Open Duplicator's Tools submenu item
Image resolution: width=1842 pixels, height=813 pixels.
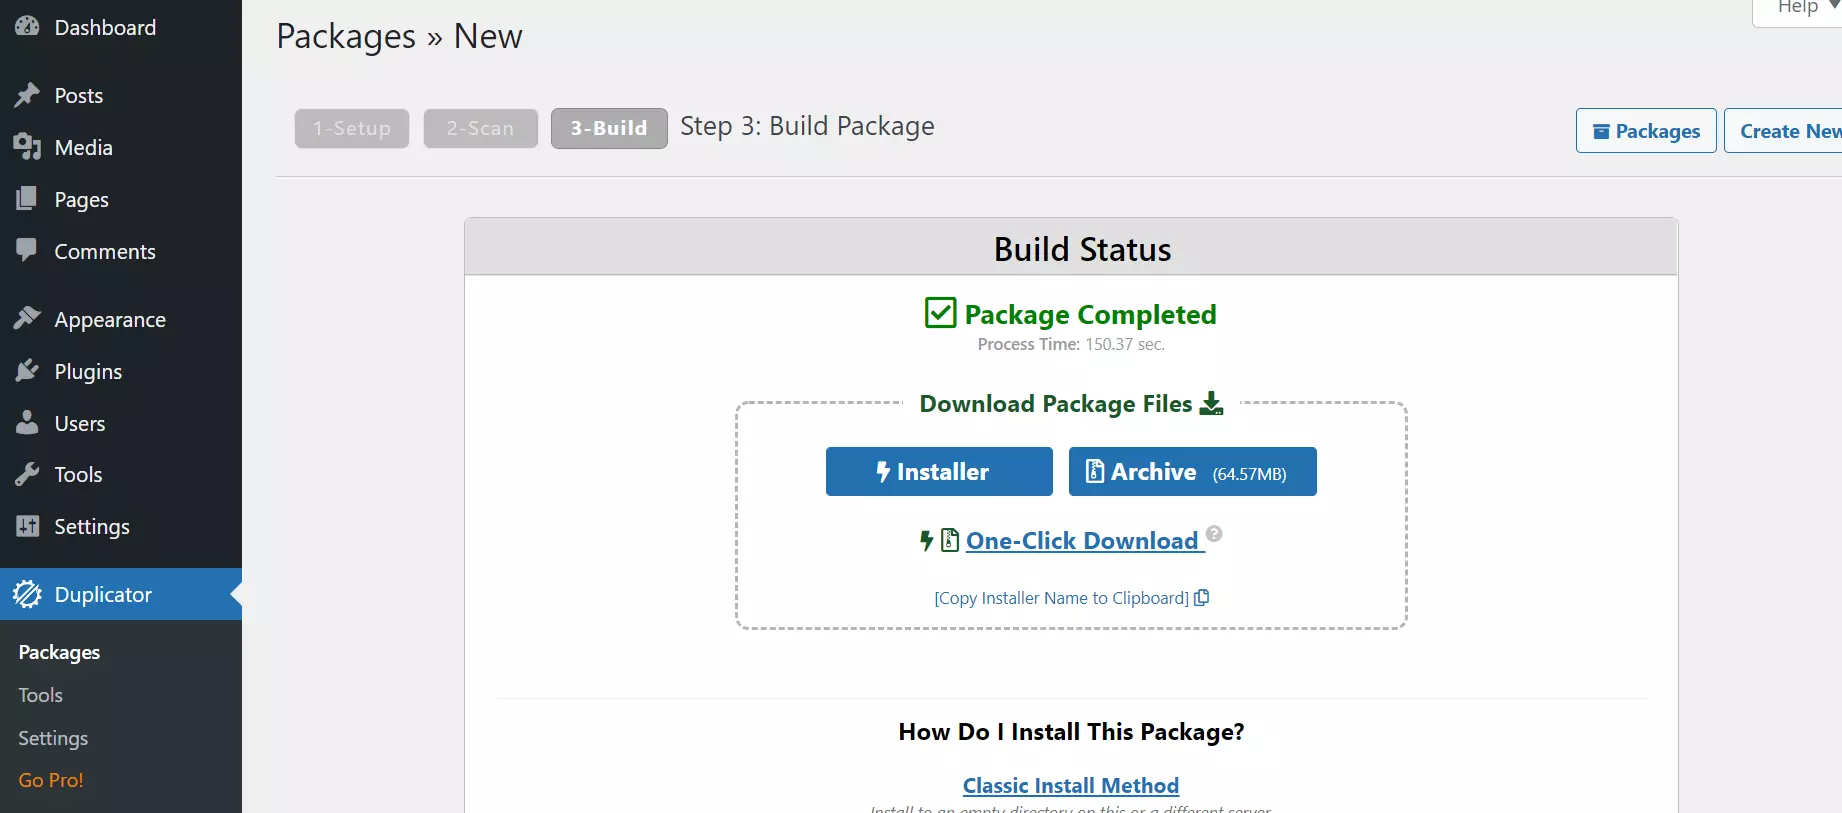(40, 695)
